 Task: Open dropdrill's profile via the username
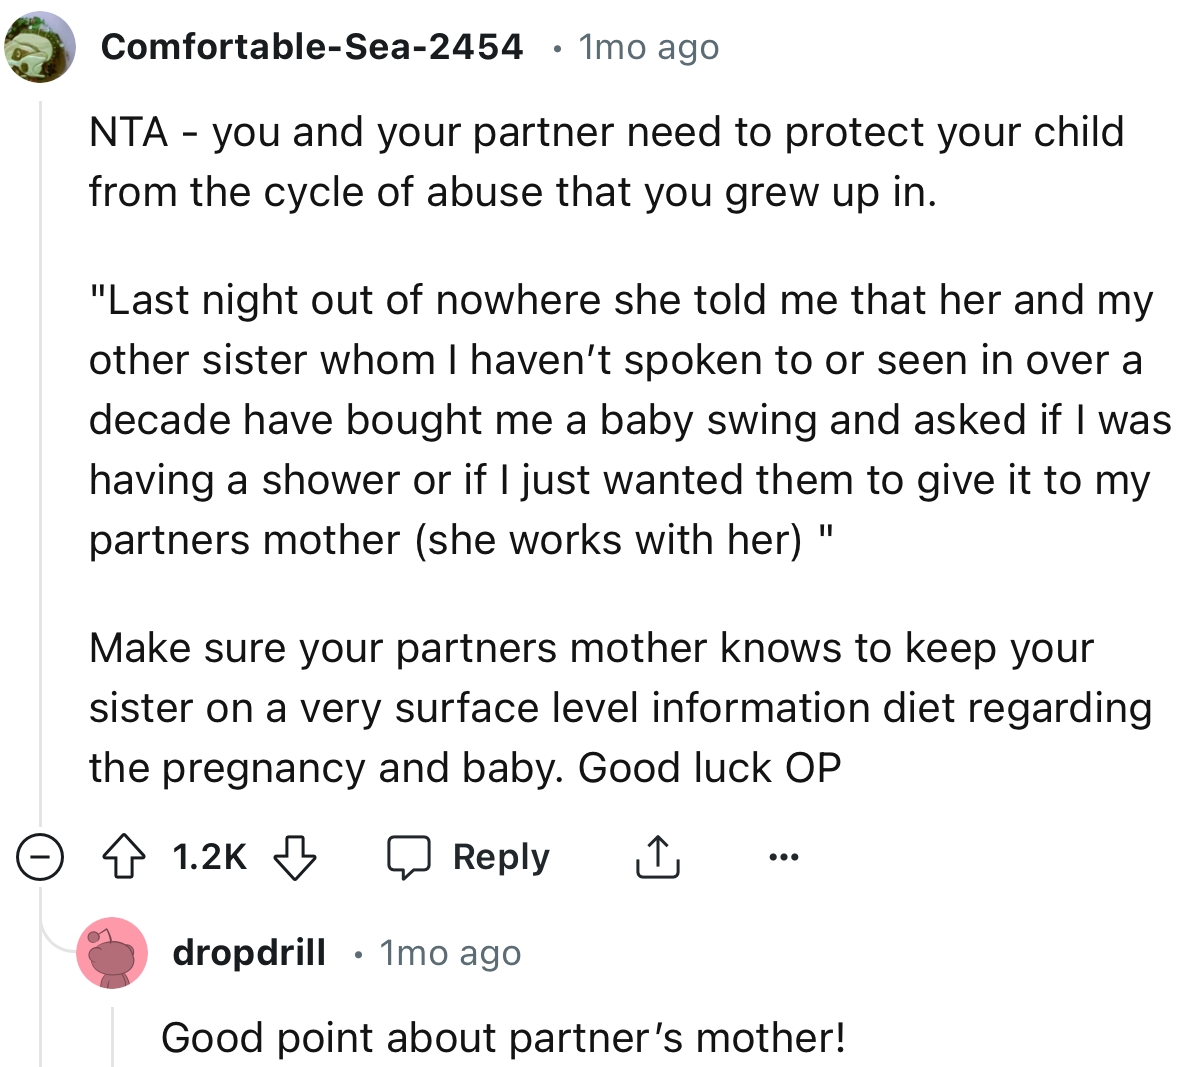248,952
